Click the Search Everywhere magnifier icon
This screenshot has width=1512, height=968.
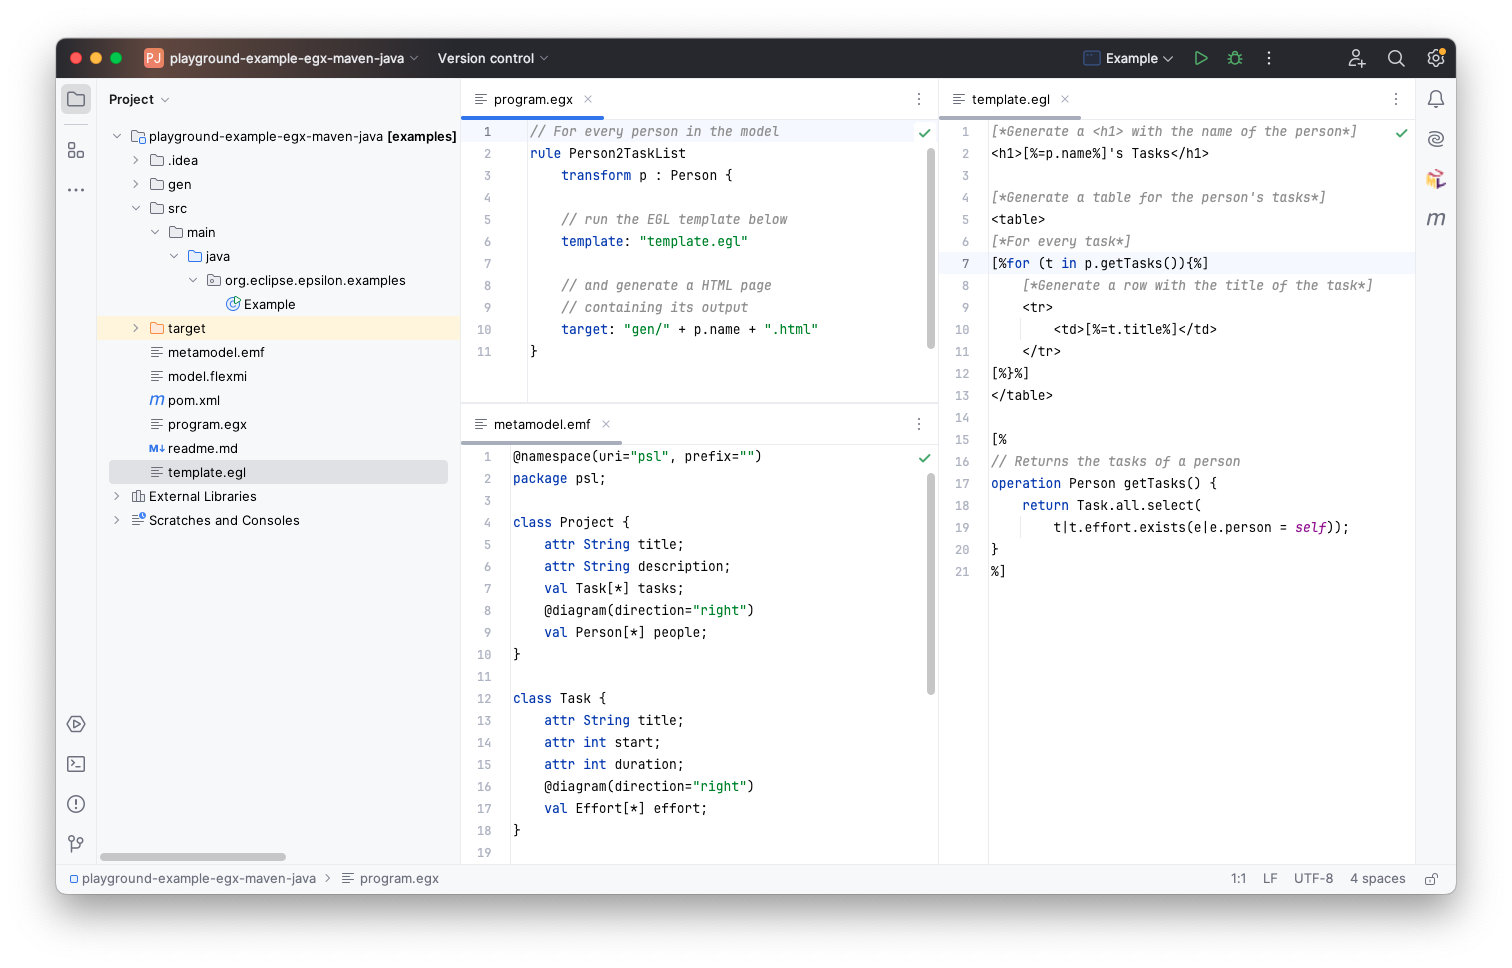[x=1396, y=58]
